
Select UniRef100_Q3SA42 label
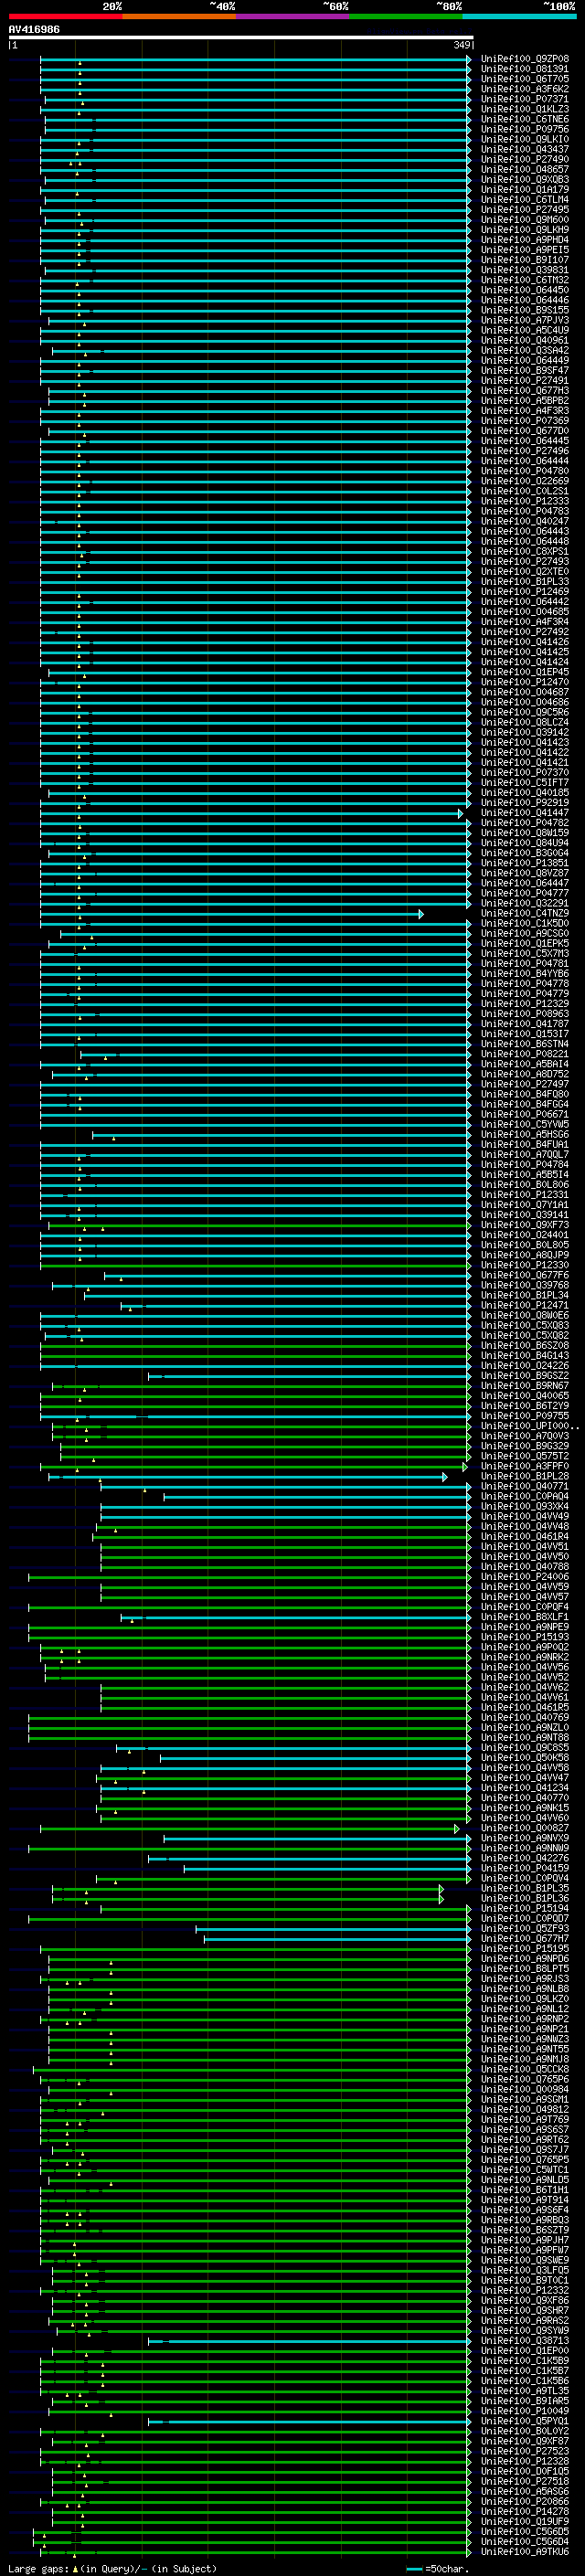[525, 350]
